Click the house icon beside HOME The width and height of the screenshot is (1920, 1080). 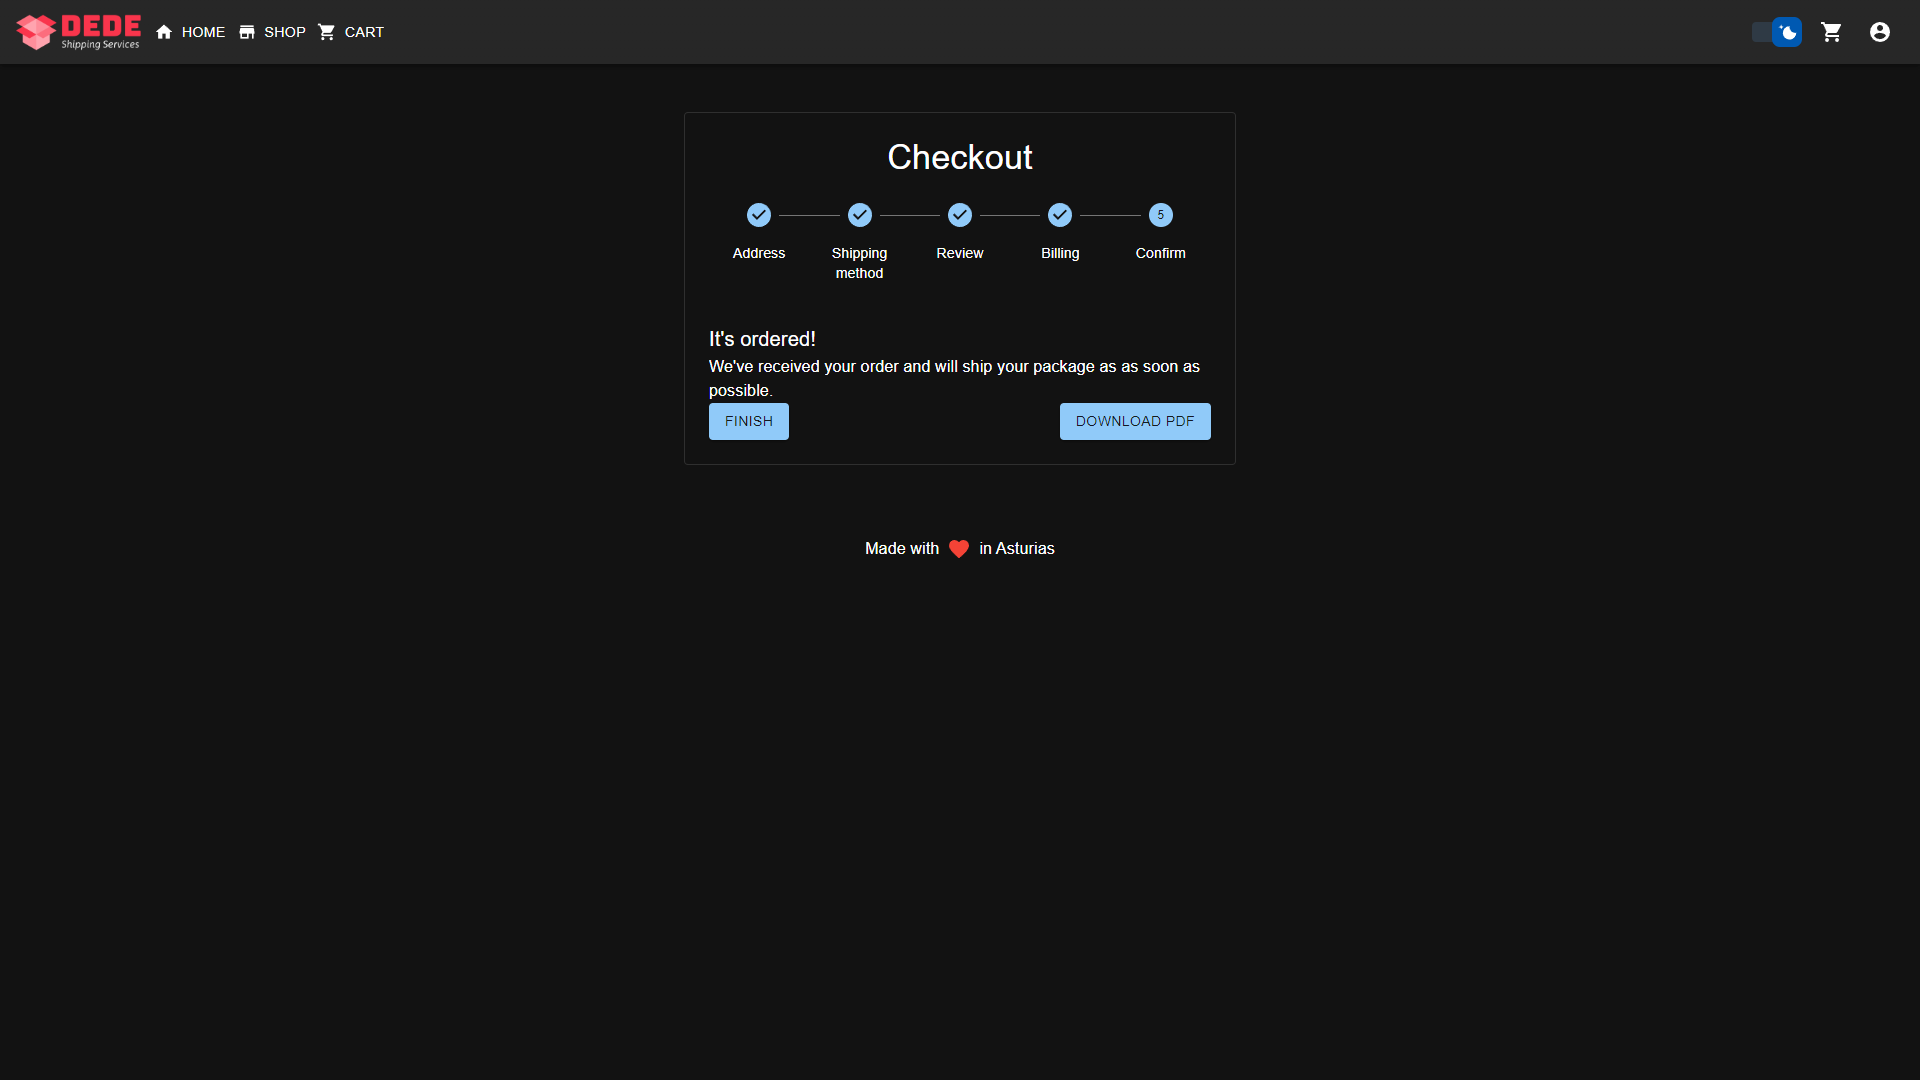(164, 32)
